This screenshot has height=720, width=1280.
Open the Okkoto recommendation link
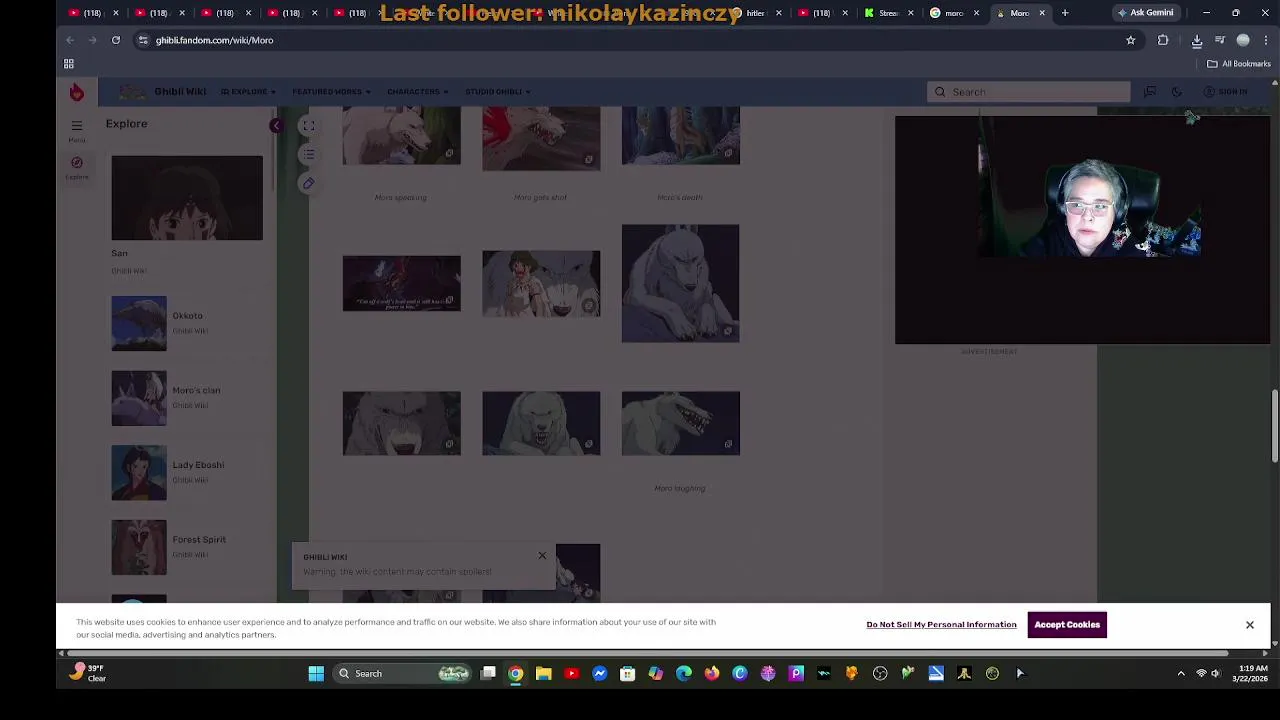pyautogui.click(x=187, y=323)
